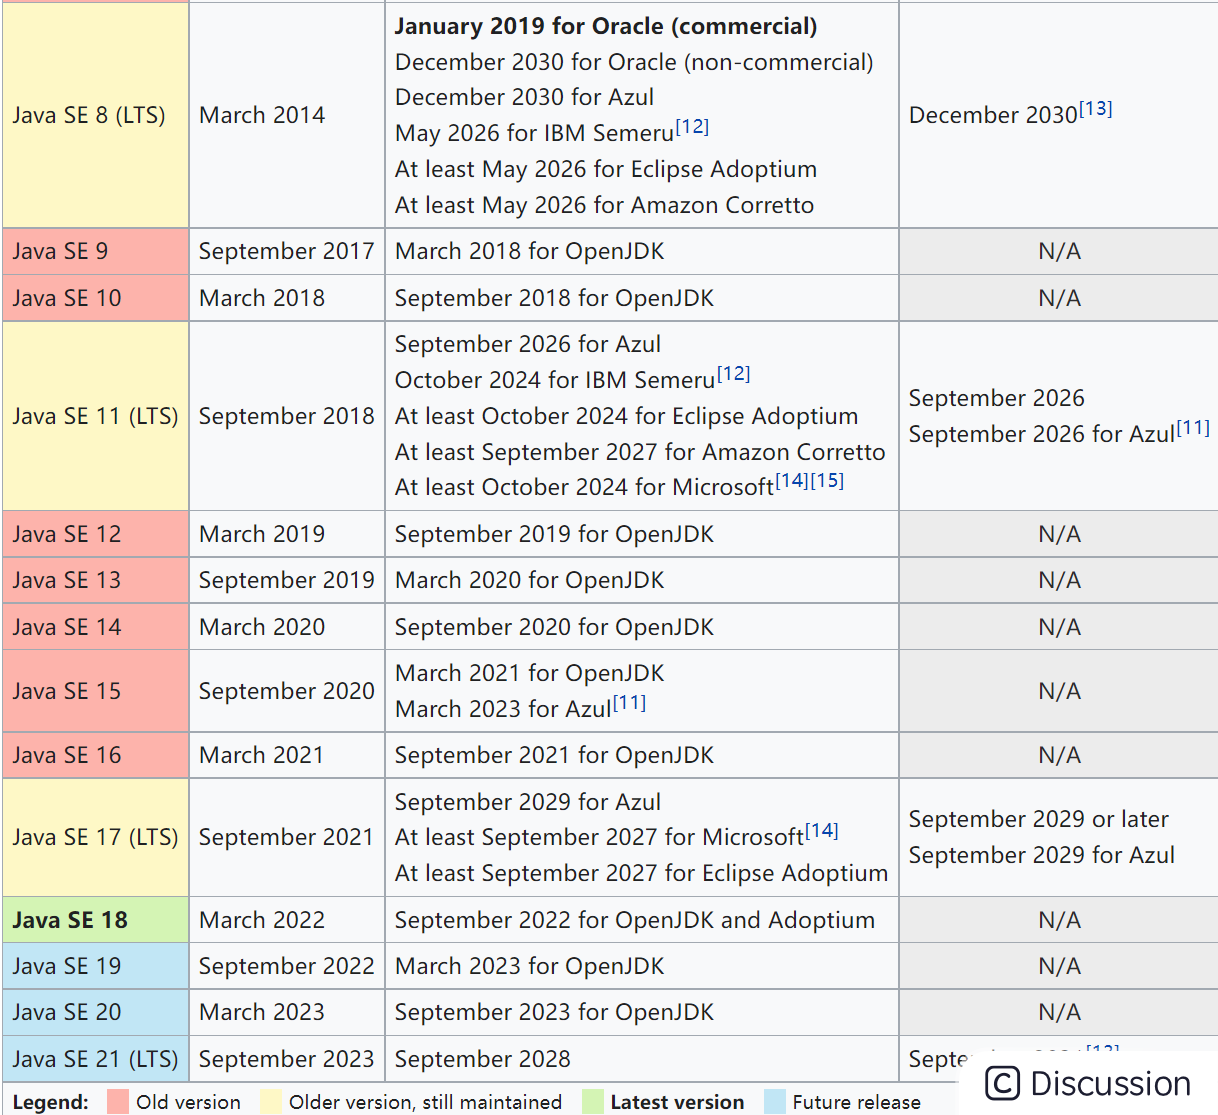Open reference [15] in Java SE 11 row

tap(827, 480)
